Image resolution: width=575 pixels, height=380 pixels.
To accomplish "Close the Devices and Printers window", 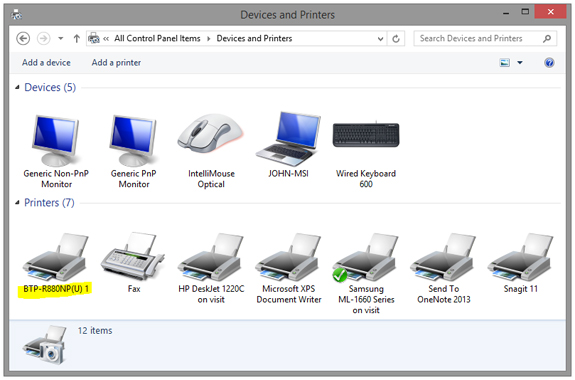I will point(550,12).
